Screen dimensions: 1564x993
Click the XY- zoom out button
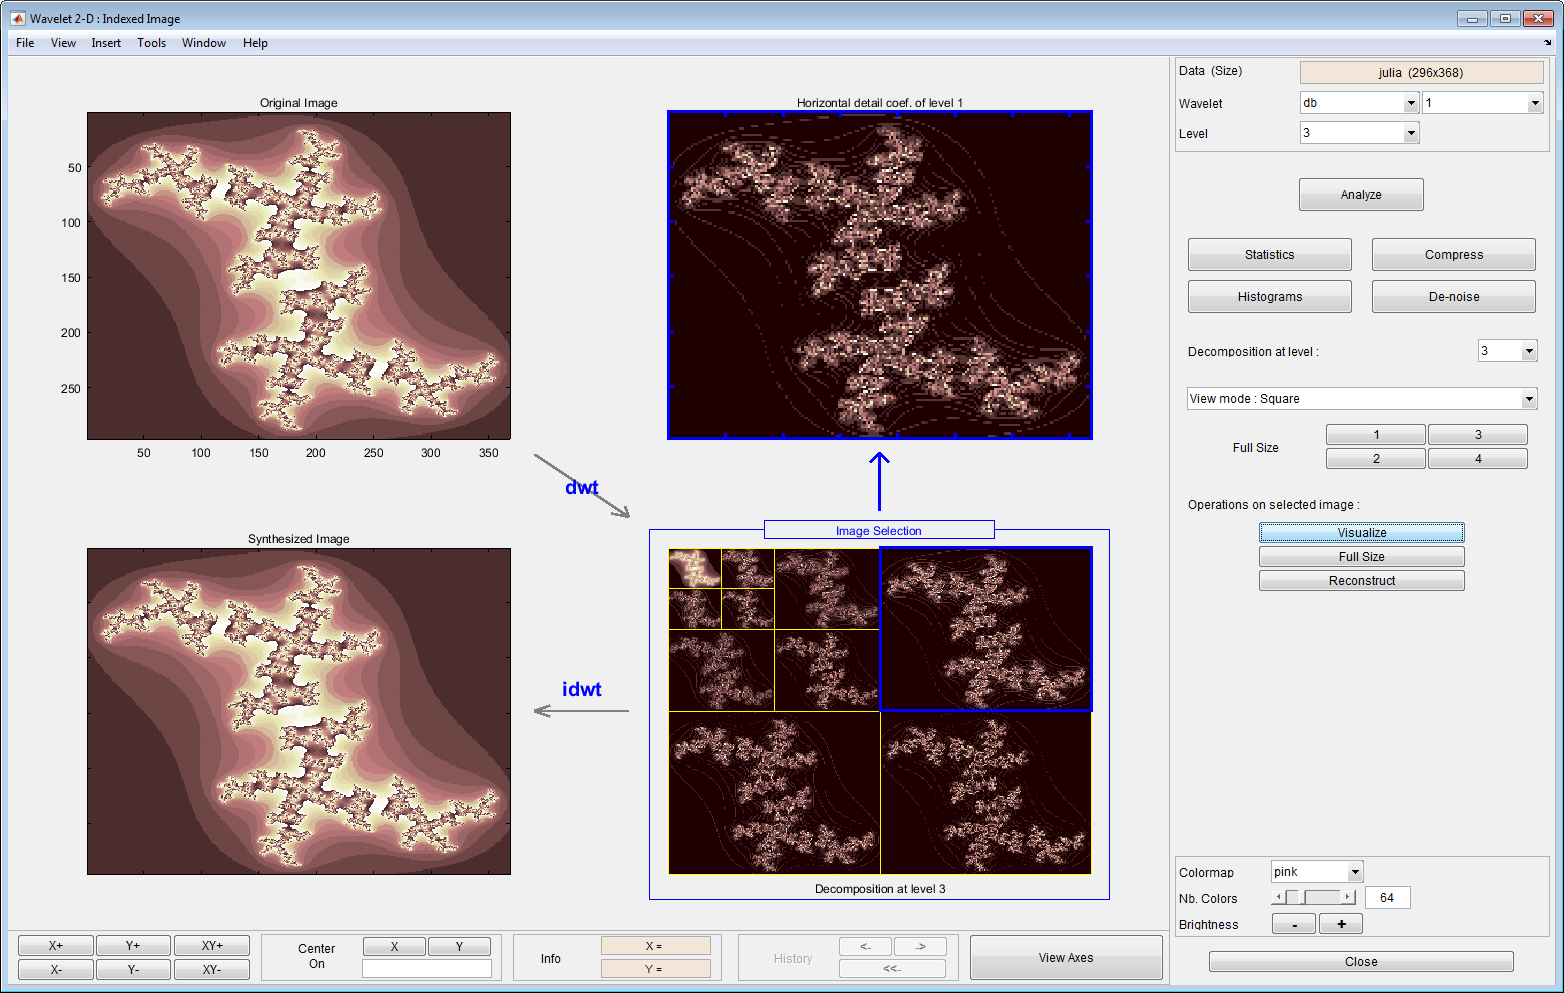tap(212, 969)
